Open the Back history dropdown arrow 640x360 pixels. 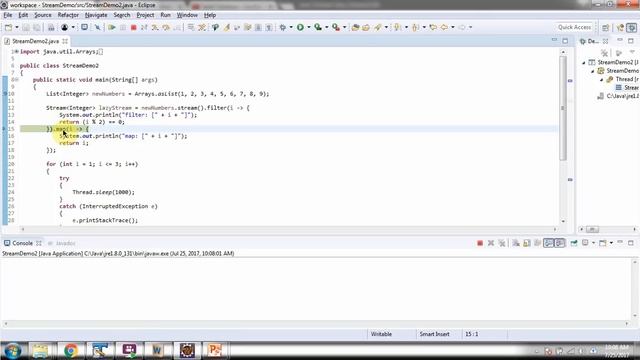(453, 27)
